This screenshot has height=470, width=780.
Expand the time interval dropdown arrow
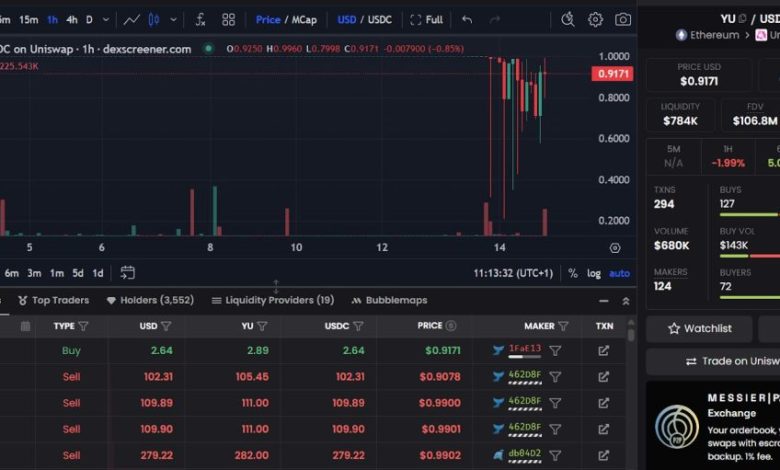(x=105, y=19)
